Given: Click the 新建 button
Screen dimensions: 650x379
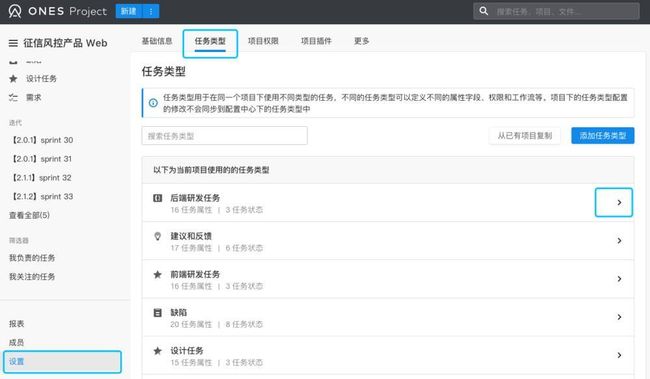Looking at the screenshot, I should [129, 11].
